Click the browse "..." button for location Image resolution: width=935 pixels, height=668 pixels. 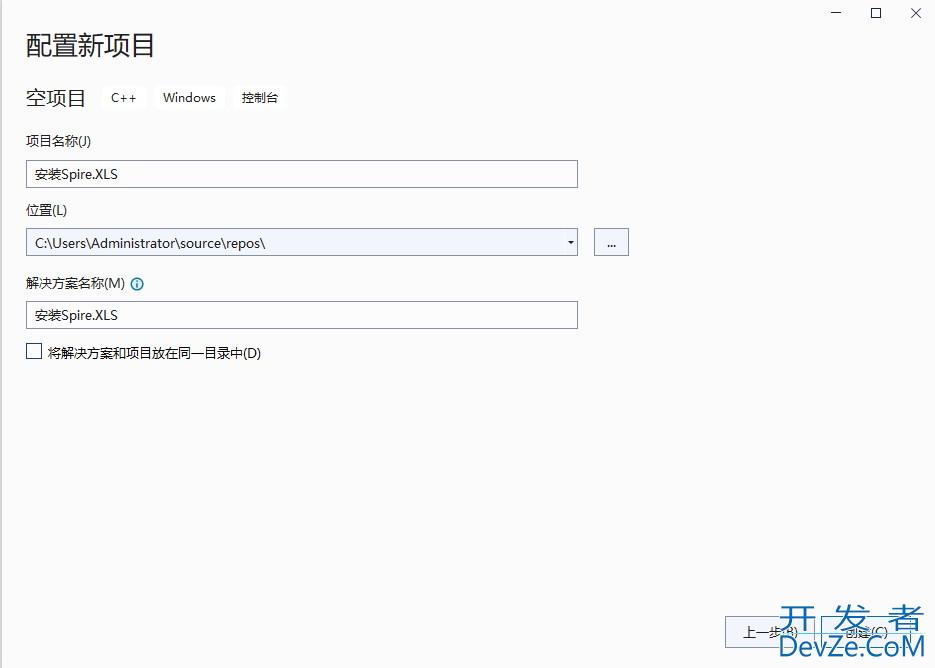(x=611, y=242)
